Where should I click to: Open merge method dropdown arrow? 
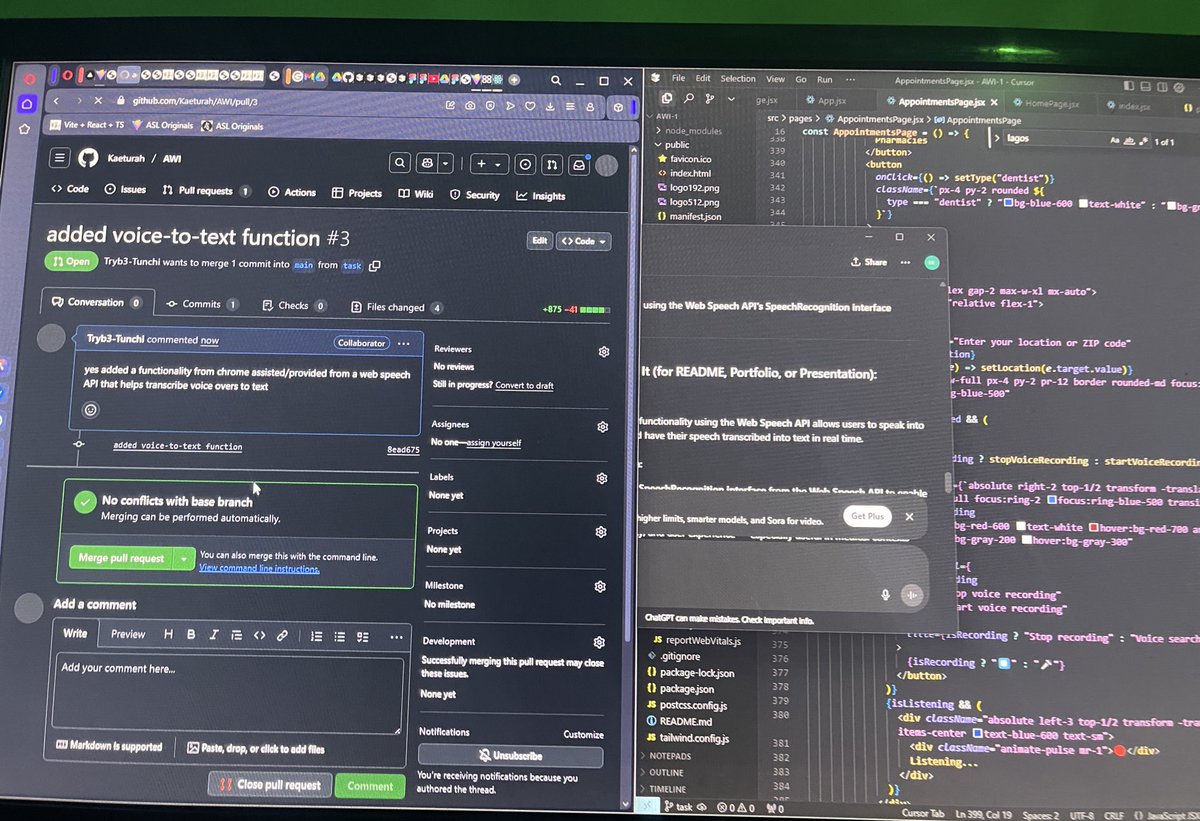pos(183,559)
